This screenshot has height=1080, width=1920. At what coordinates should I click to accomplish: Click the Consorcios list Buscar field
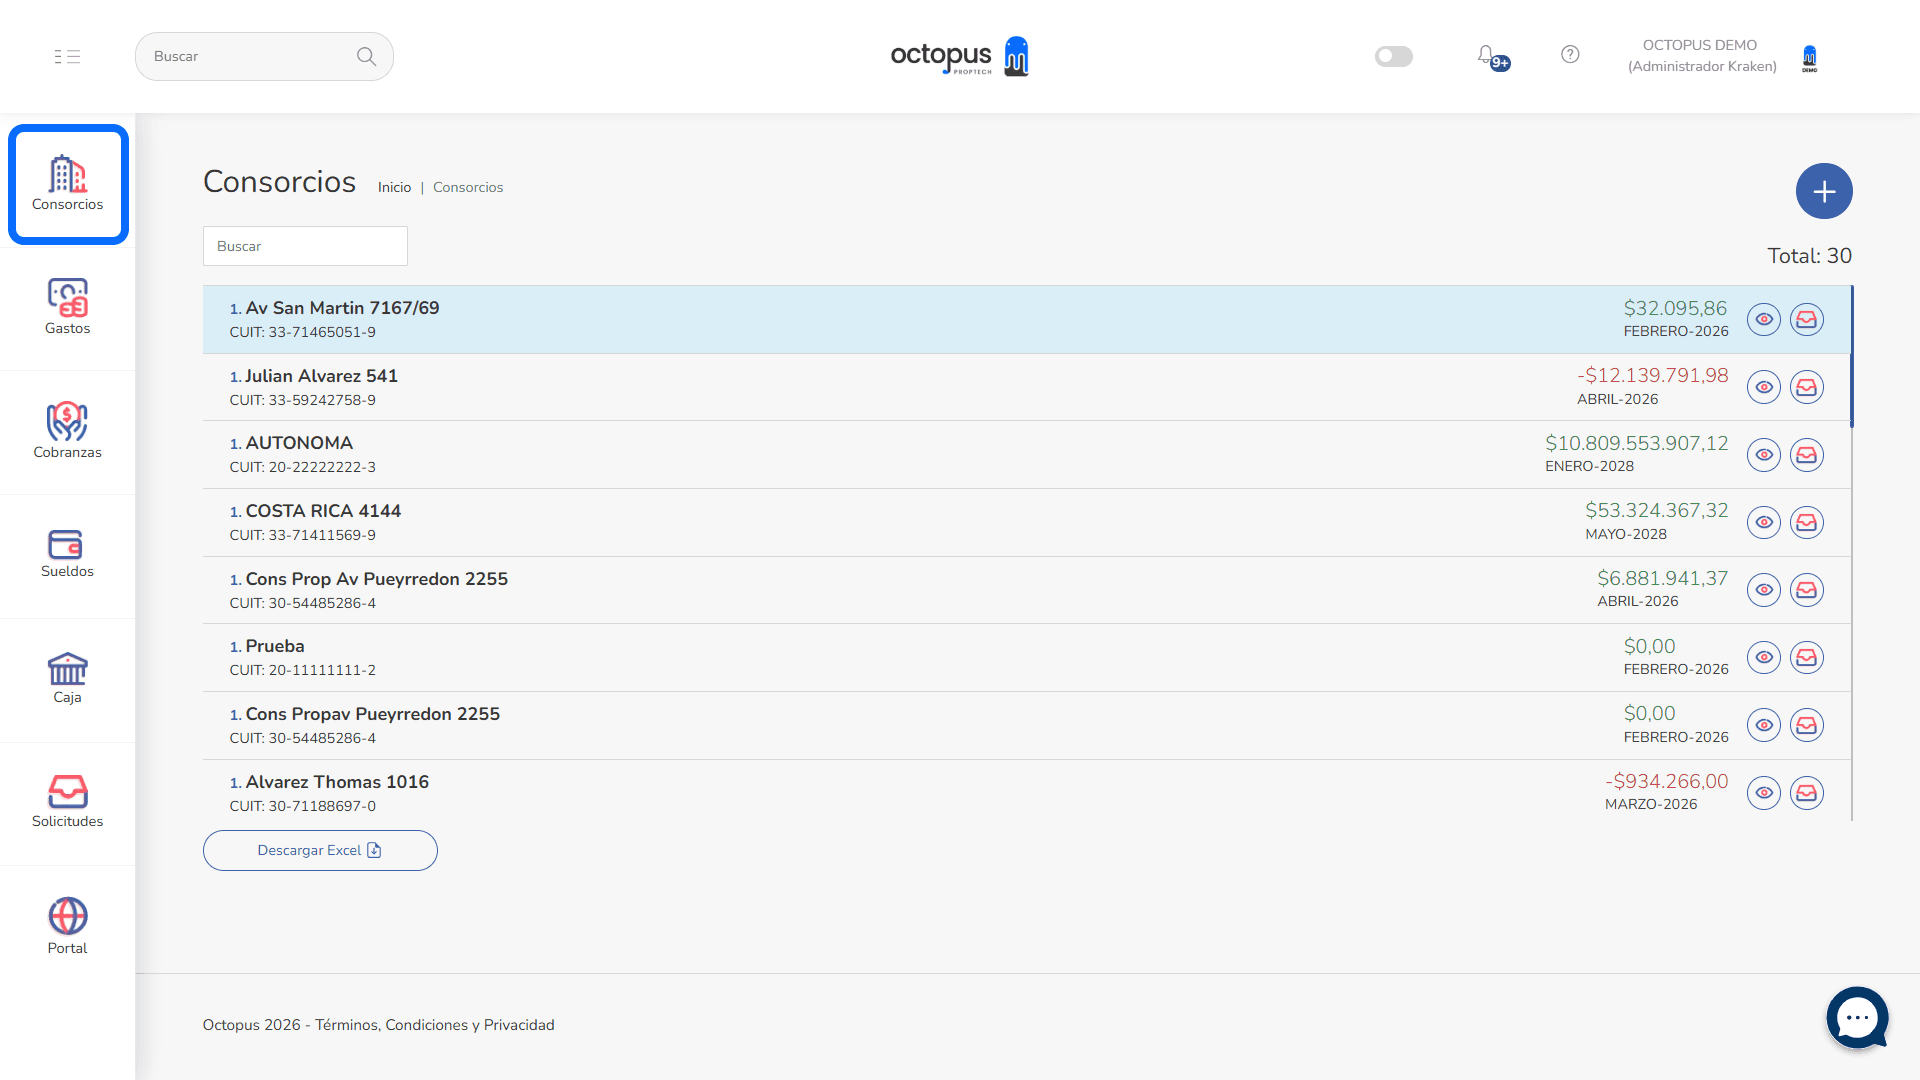tap(305, 246)
